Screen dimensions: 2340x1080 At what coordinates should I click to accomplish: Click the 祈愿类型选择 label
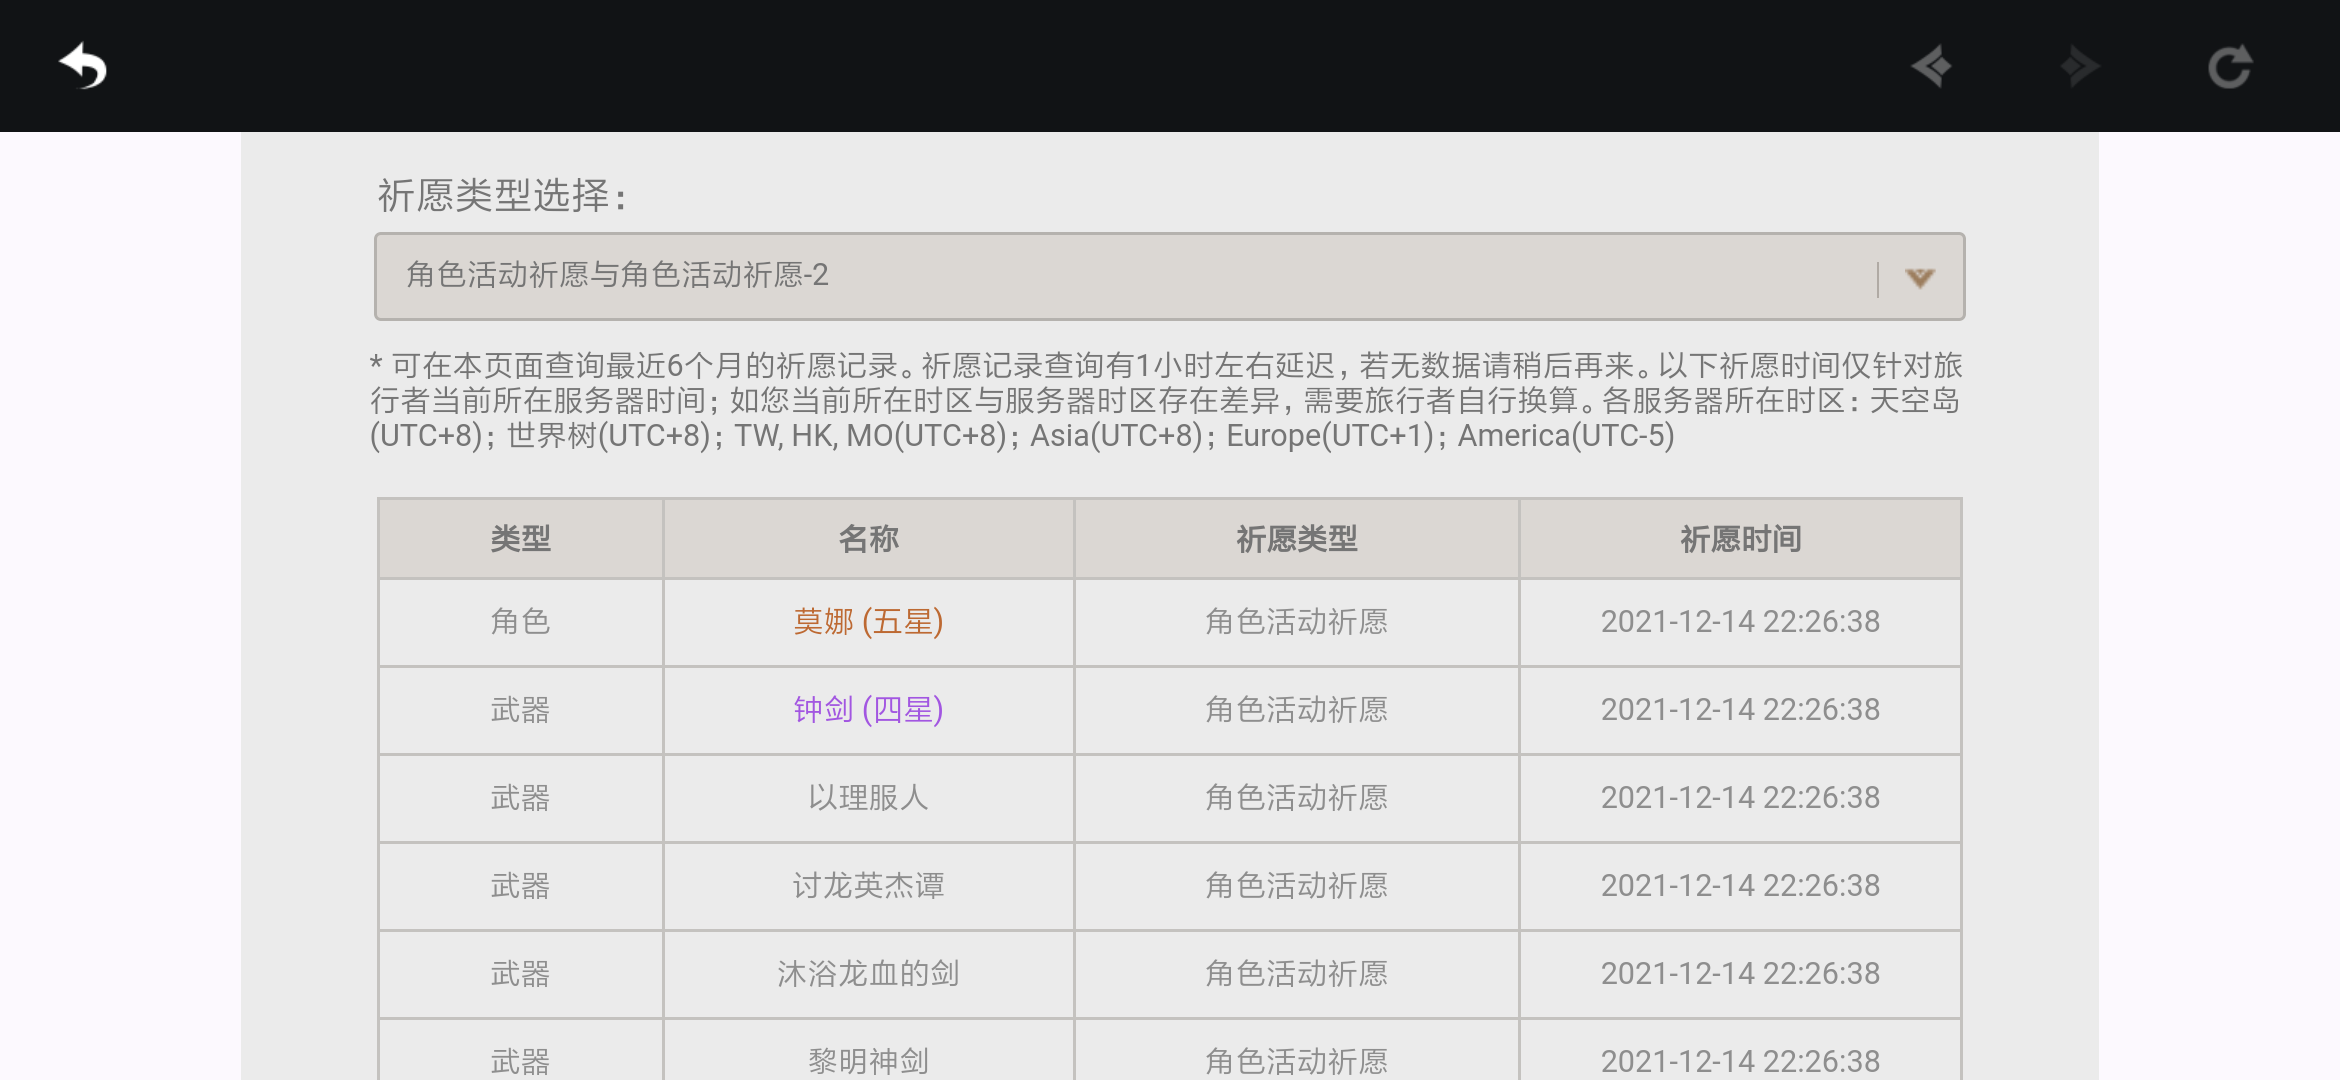coord(503,195)
